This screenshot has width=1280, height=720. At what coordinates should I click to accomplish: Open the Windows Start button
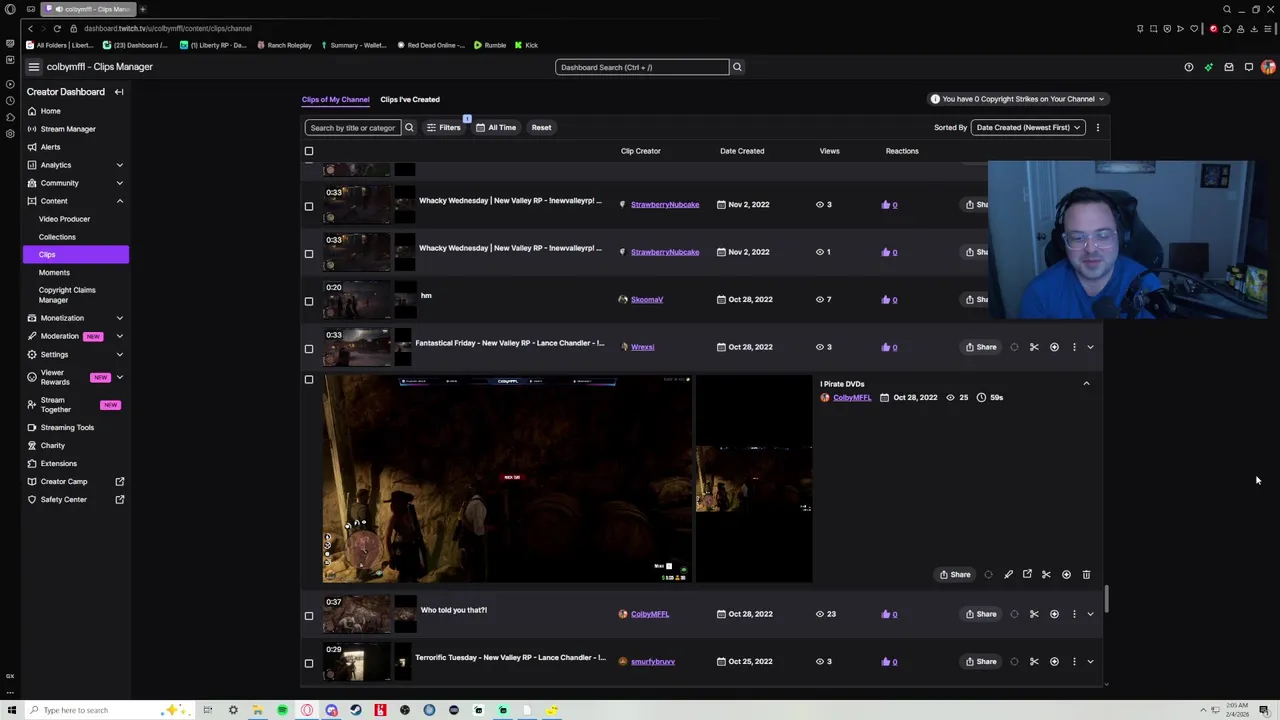[x=12, y=710]
